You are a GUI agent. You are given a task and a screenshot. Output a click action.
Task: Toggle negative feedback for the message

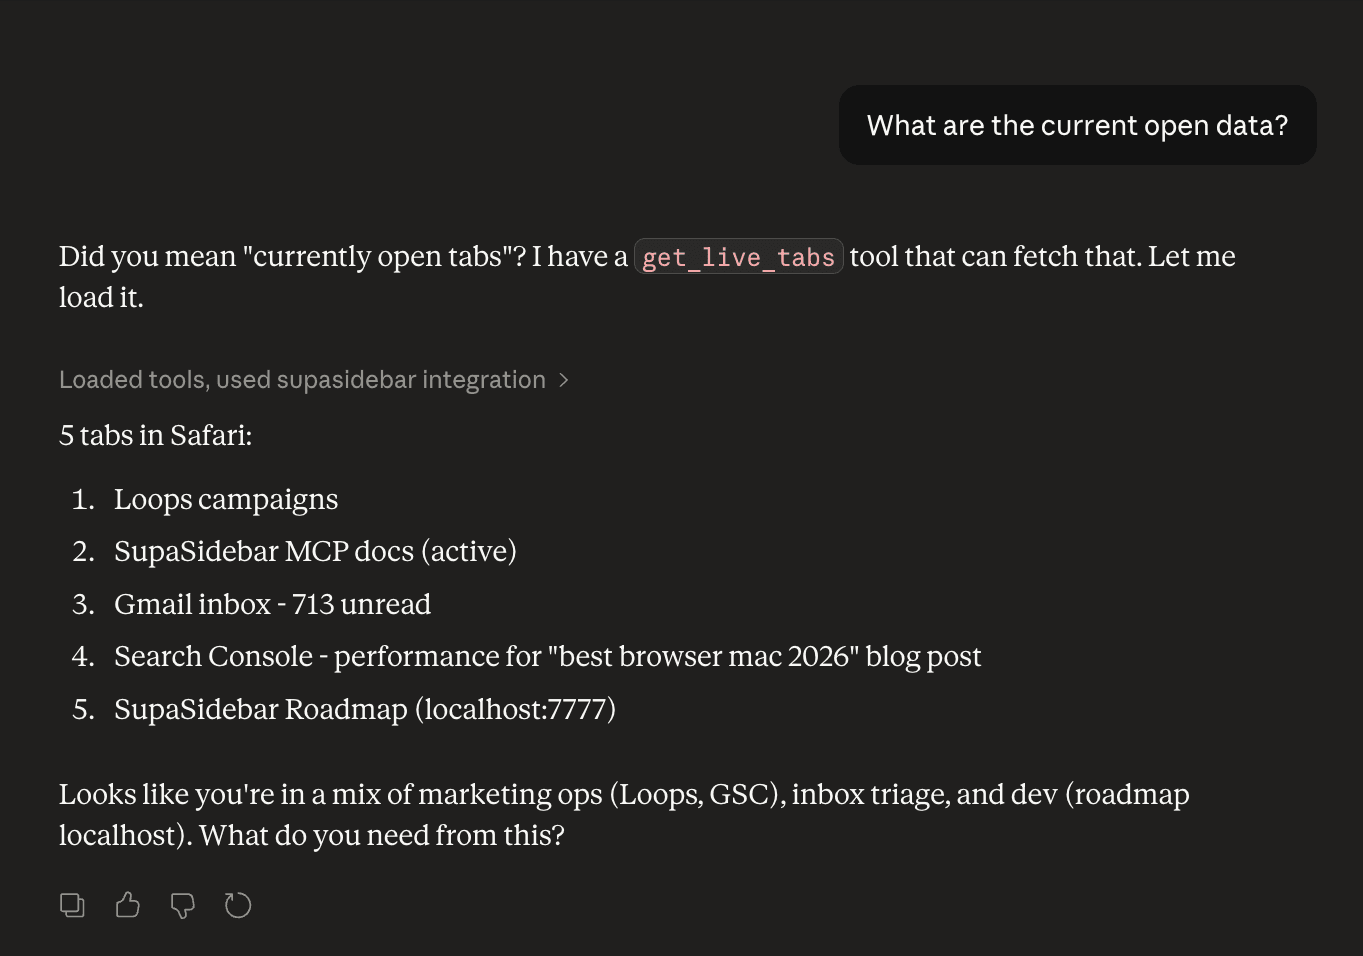[182, 905]
